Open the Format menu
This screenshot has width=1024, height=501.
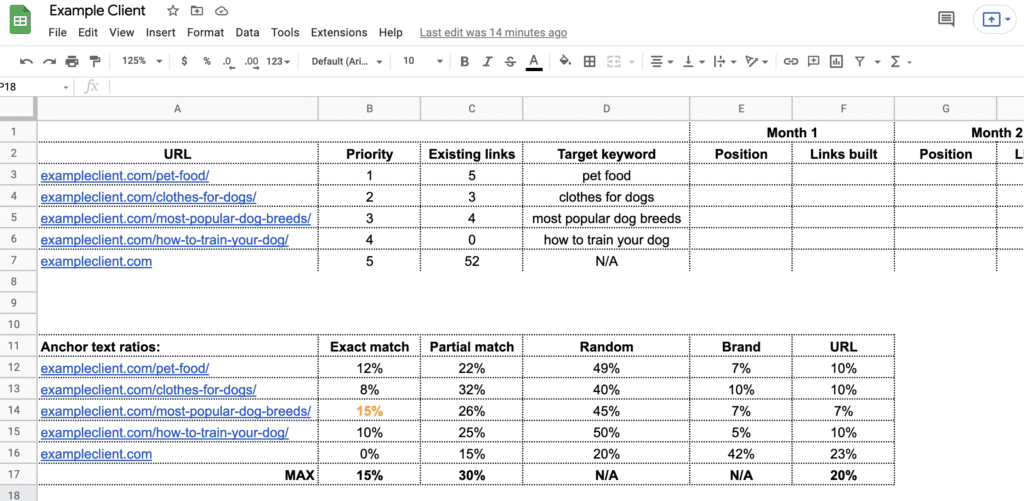[x=205, y=32]
